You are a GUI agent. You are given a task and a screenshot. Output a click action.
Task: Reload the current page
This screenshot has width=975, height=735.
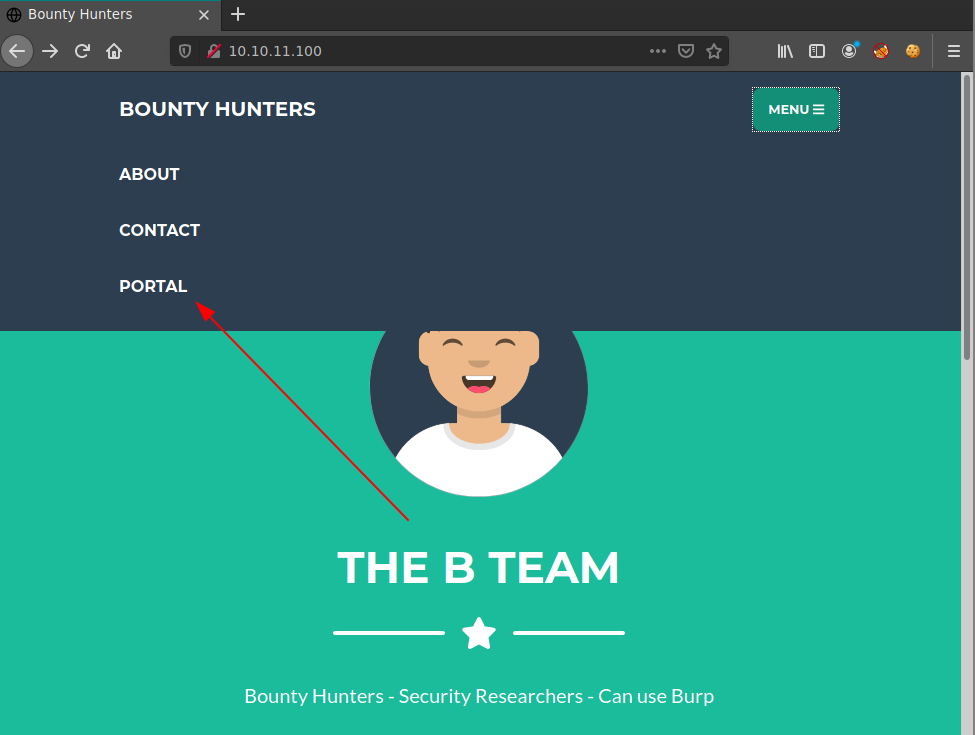pyautogui.click(x=82, y=51)
